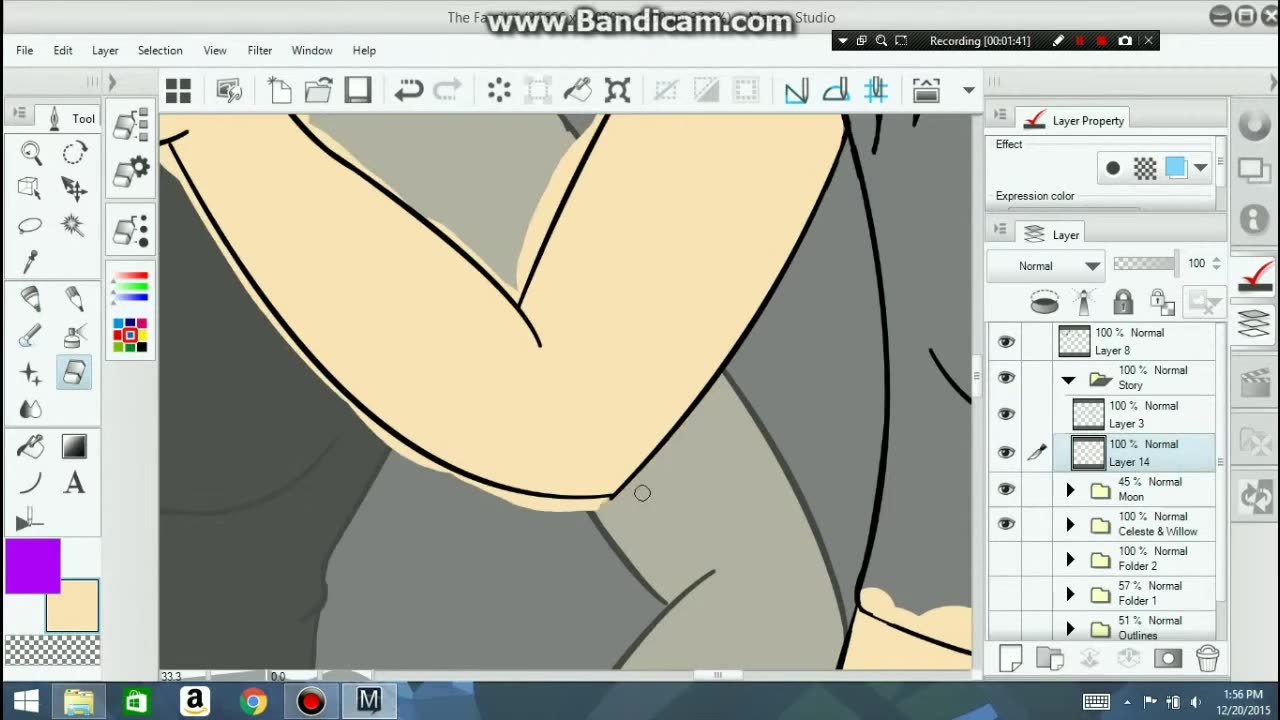
Task: Click the peach sub color swatch
Action: (72, 606)
